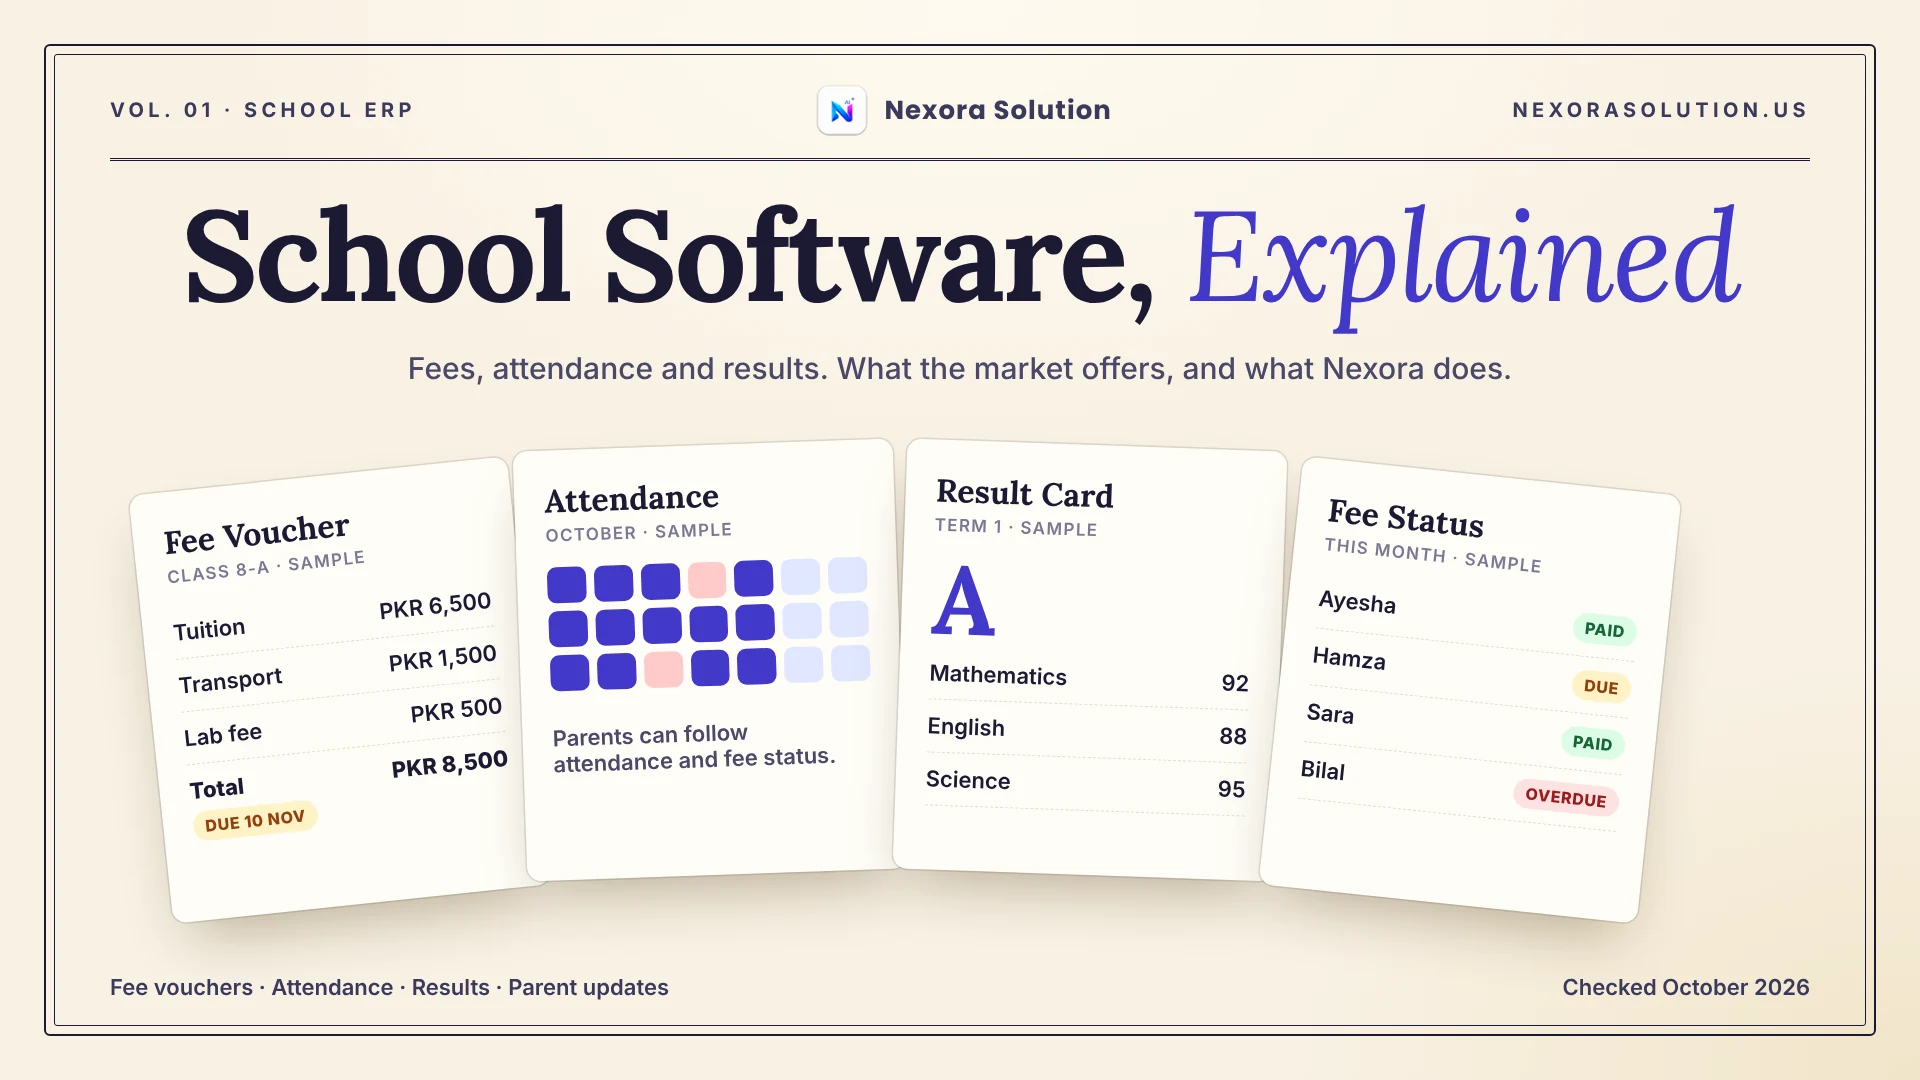
Task: Click the Transport line item label
Action: 231,680
